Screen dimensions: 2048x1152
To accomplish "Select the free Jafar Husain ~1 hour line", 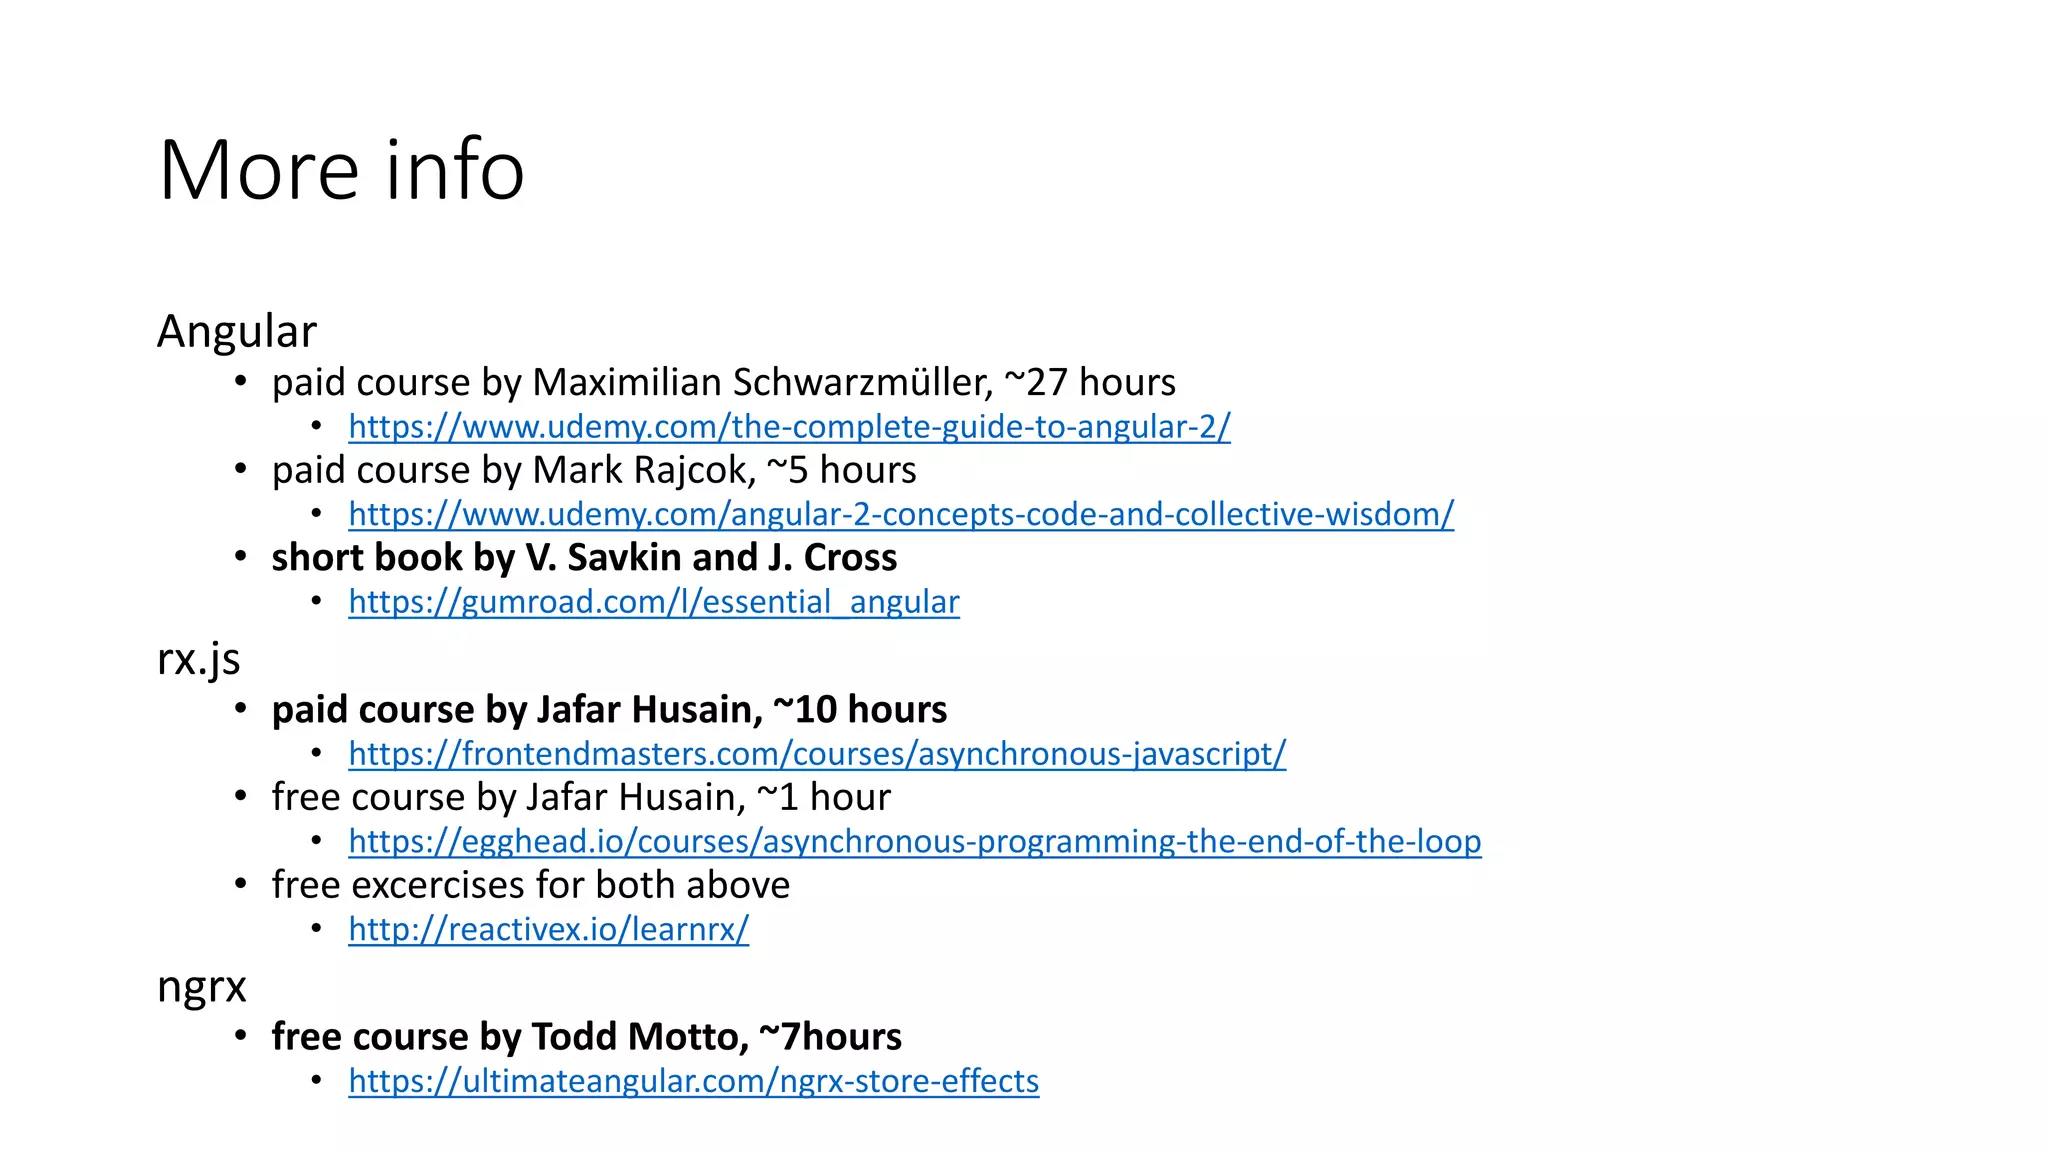I will pyautogui.click(x=581, y=797).
